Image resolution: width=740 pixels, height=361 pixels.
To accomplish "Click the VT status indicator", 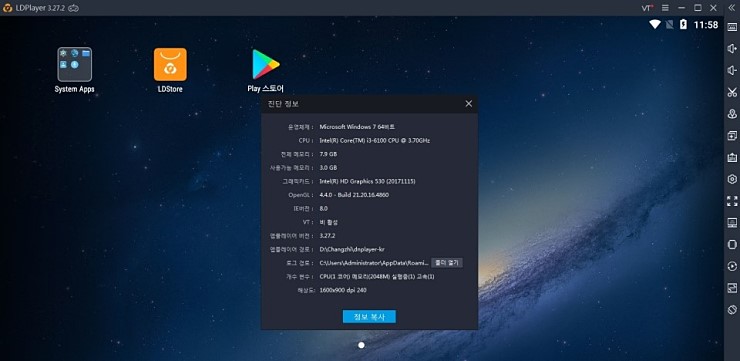I will point(647,8).
